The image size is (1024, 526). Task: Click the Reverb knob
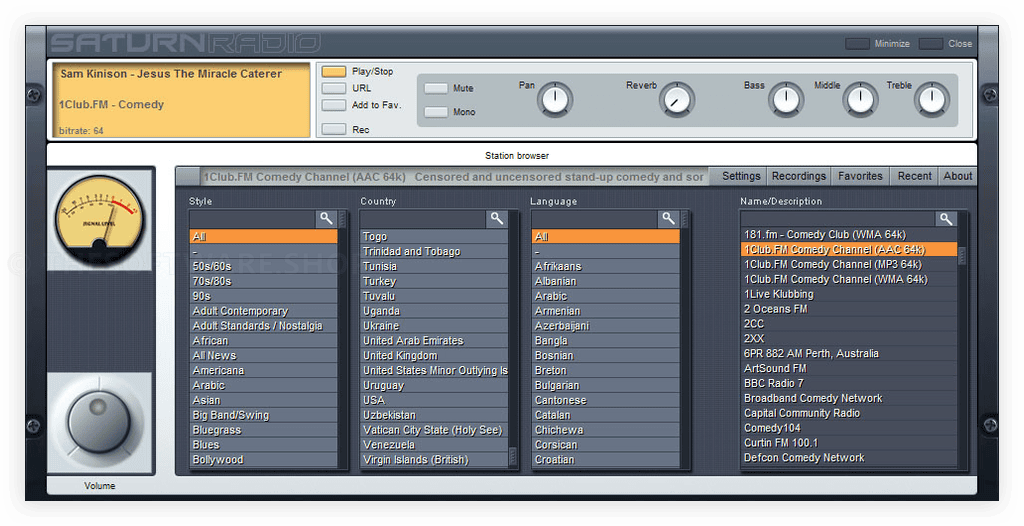677,100
